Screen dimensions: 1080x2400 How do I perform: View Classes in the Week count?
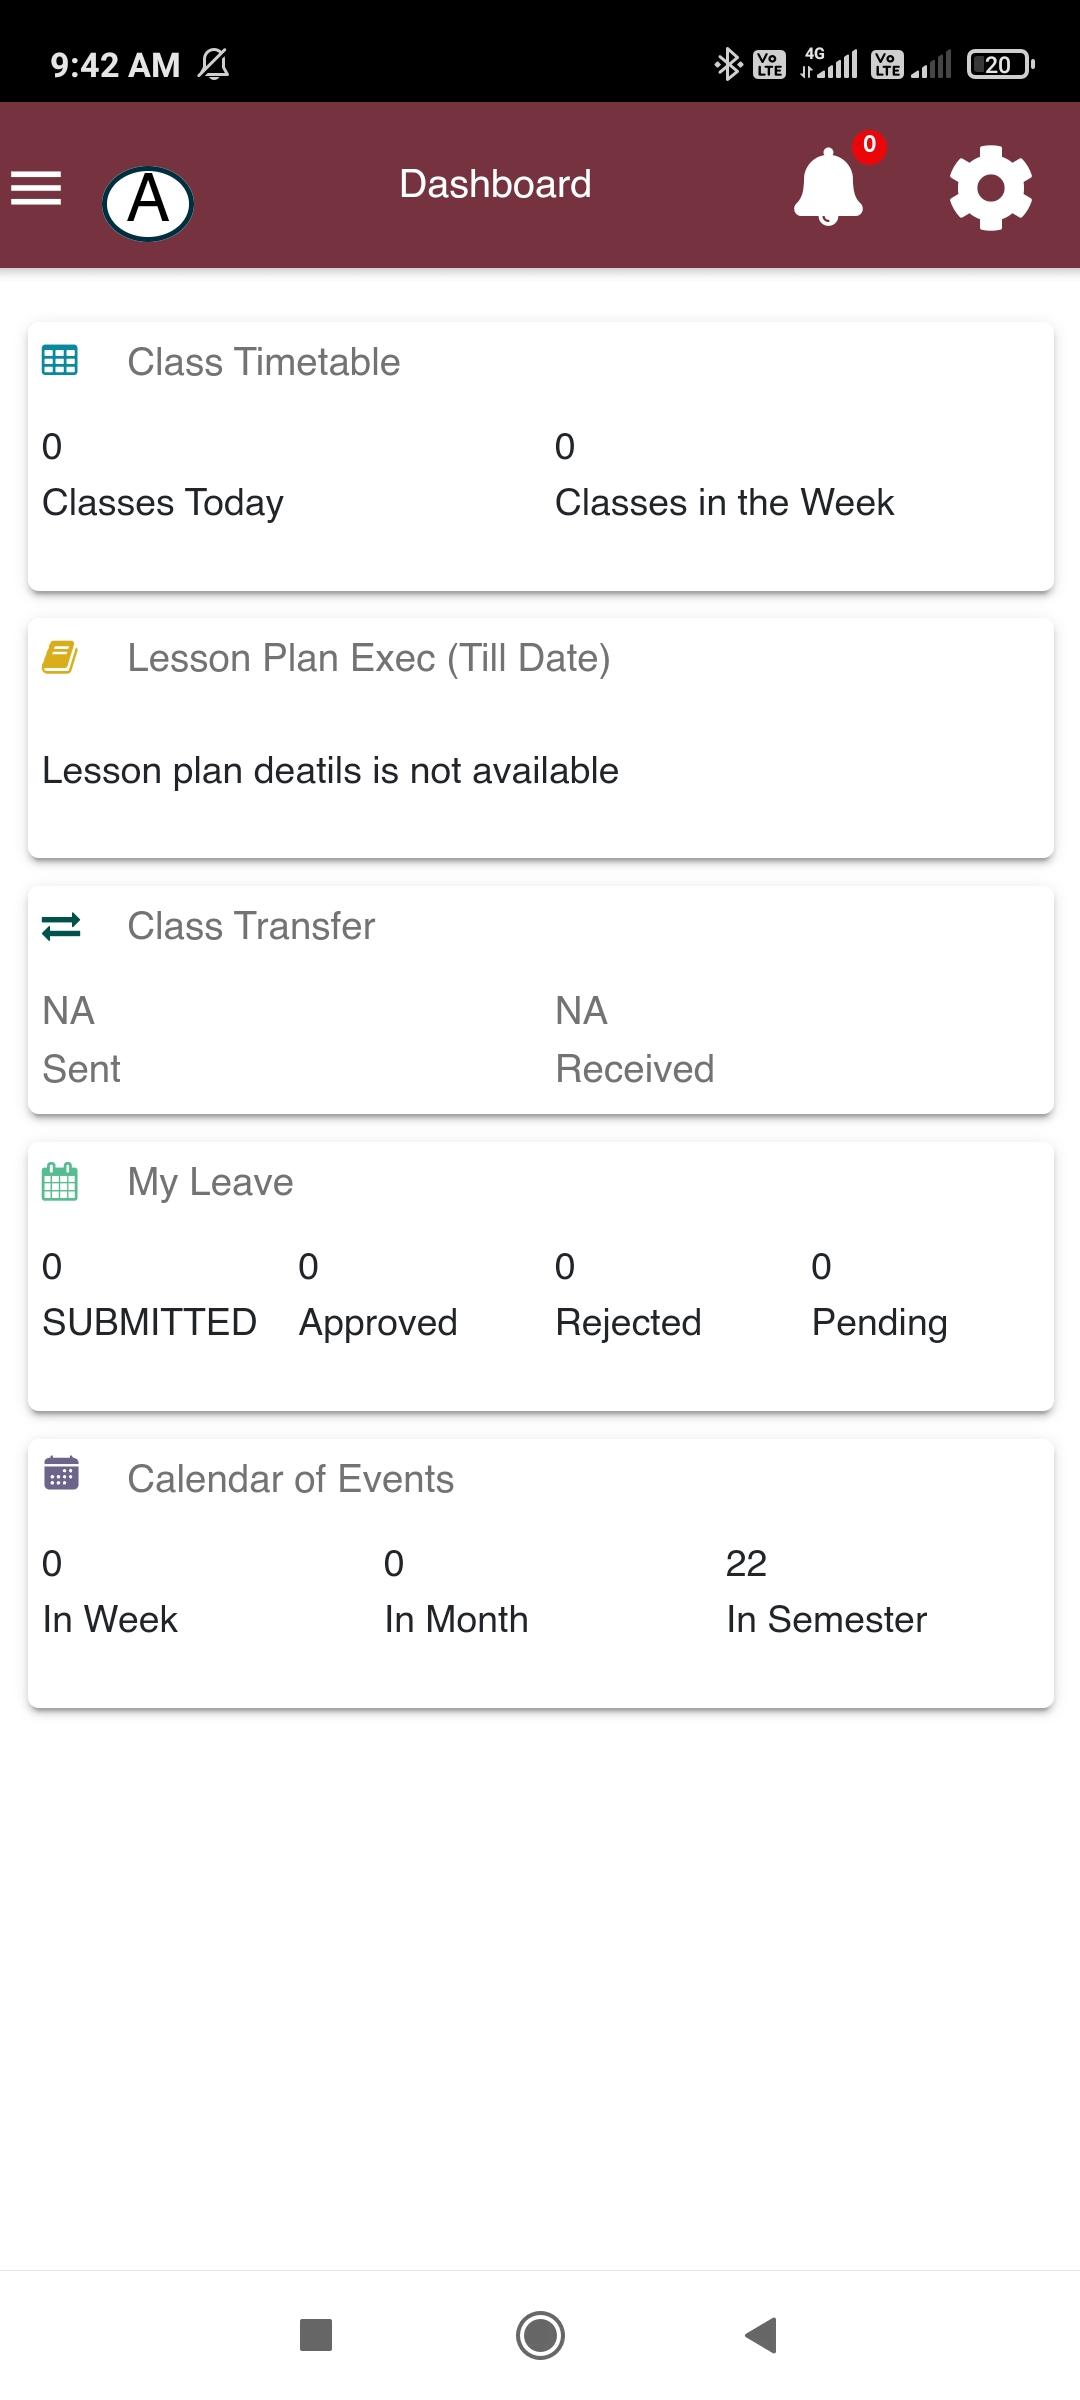pyautogui.click(x=725, y=475)
